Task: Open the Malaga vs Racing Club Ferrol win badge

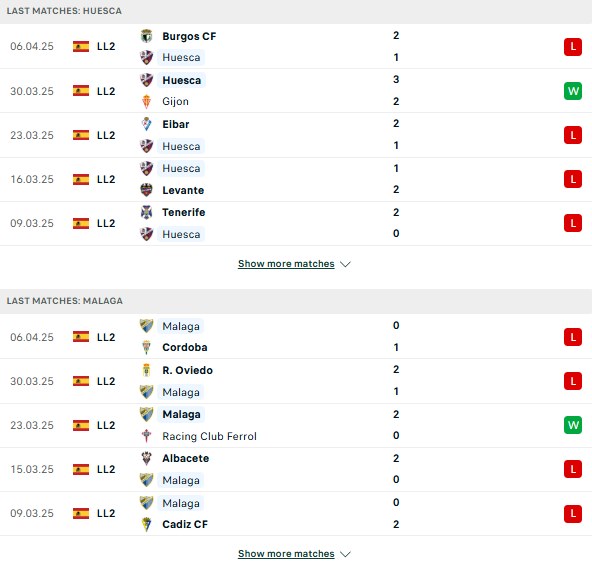Action: click(573, 425)
